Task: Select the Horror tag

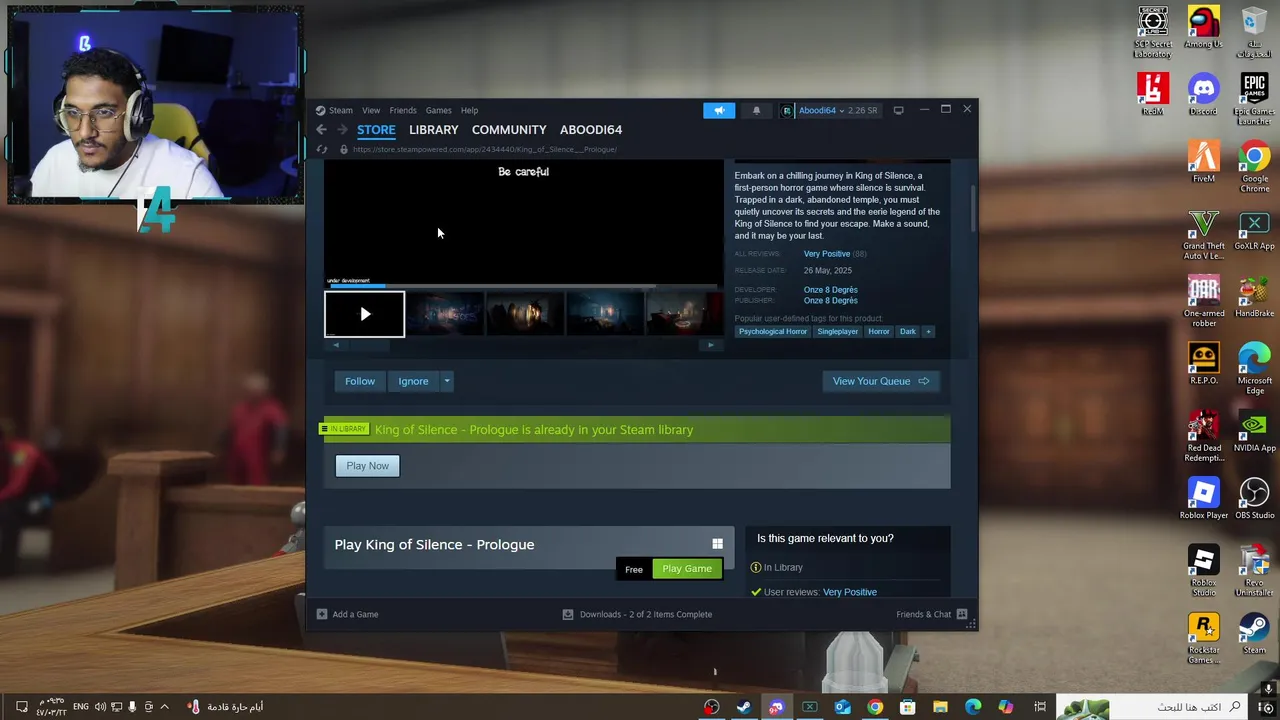Action: pyautogui.click(x=879, y=331)
